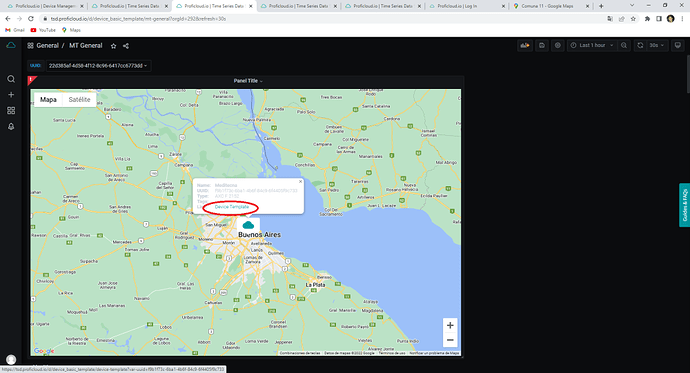Open Maps bookmark
The width and height of the screenshot is (690, 373).
(71, 30)
